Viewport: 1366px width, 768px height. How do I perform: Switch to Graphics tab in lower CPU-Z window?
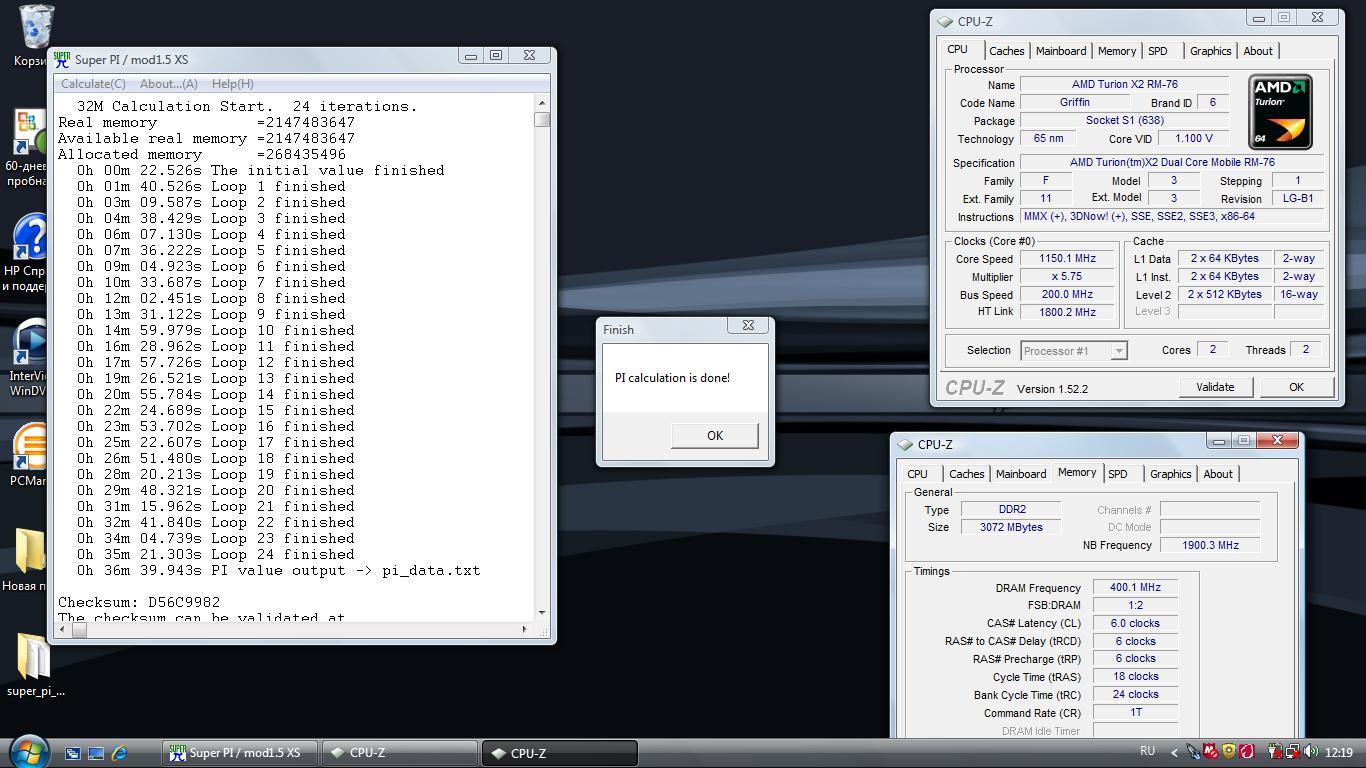pyautogui.click(x=1170, y=474)
